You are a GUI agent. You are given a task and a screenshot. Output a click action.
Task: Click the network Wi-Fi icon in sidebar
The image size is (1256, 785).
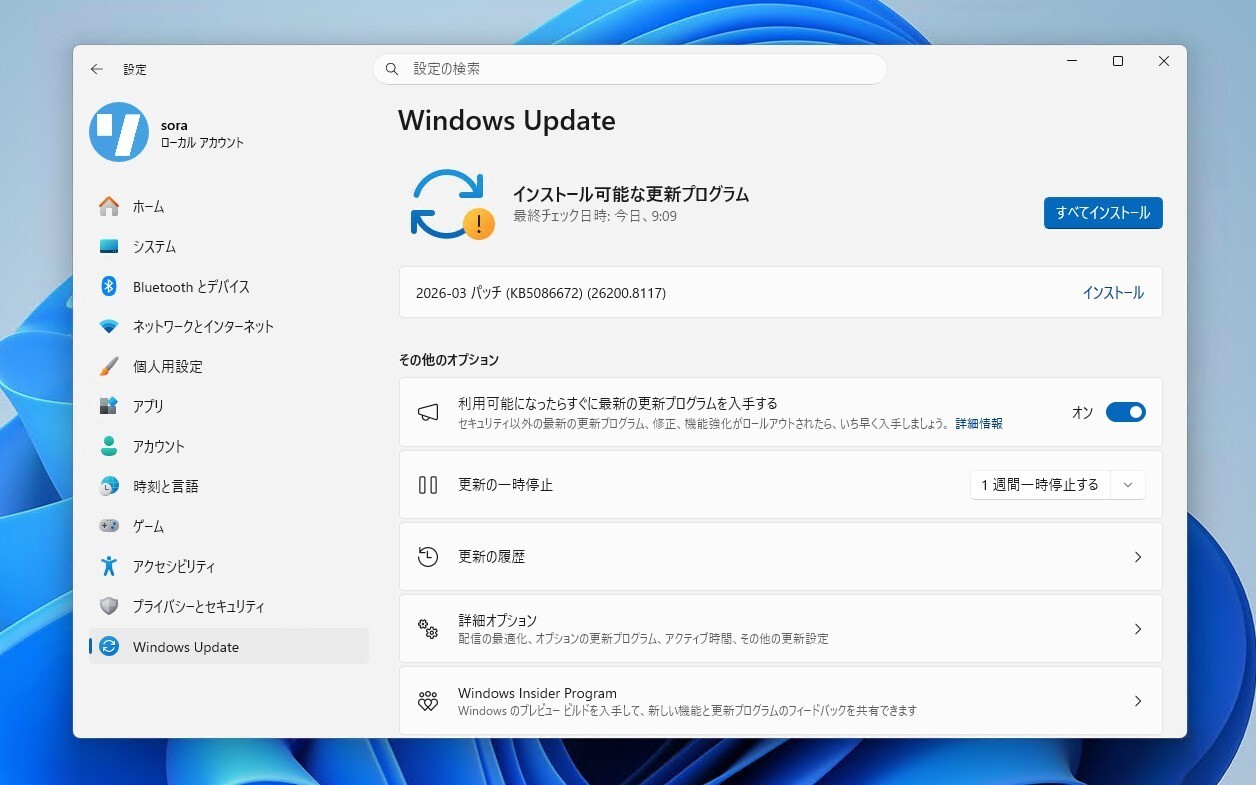tap(109, 327)
